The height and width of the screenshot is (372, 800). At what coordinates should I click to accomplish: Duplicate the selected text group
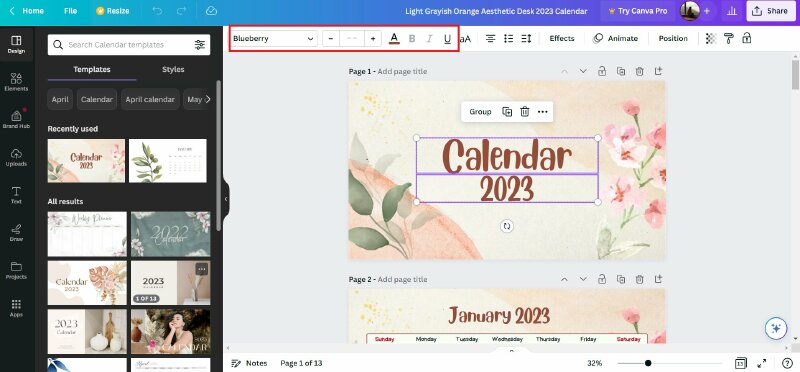[507, 112]
